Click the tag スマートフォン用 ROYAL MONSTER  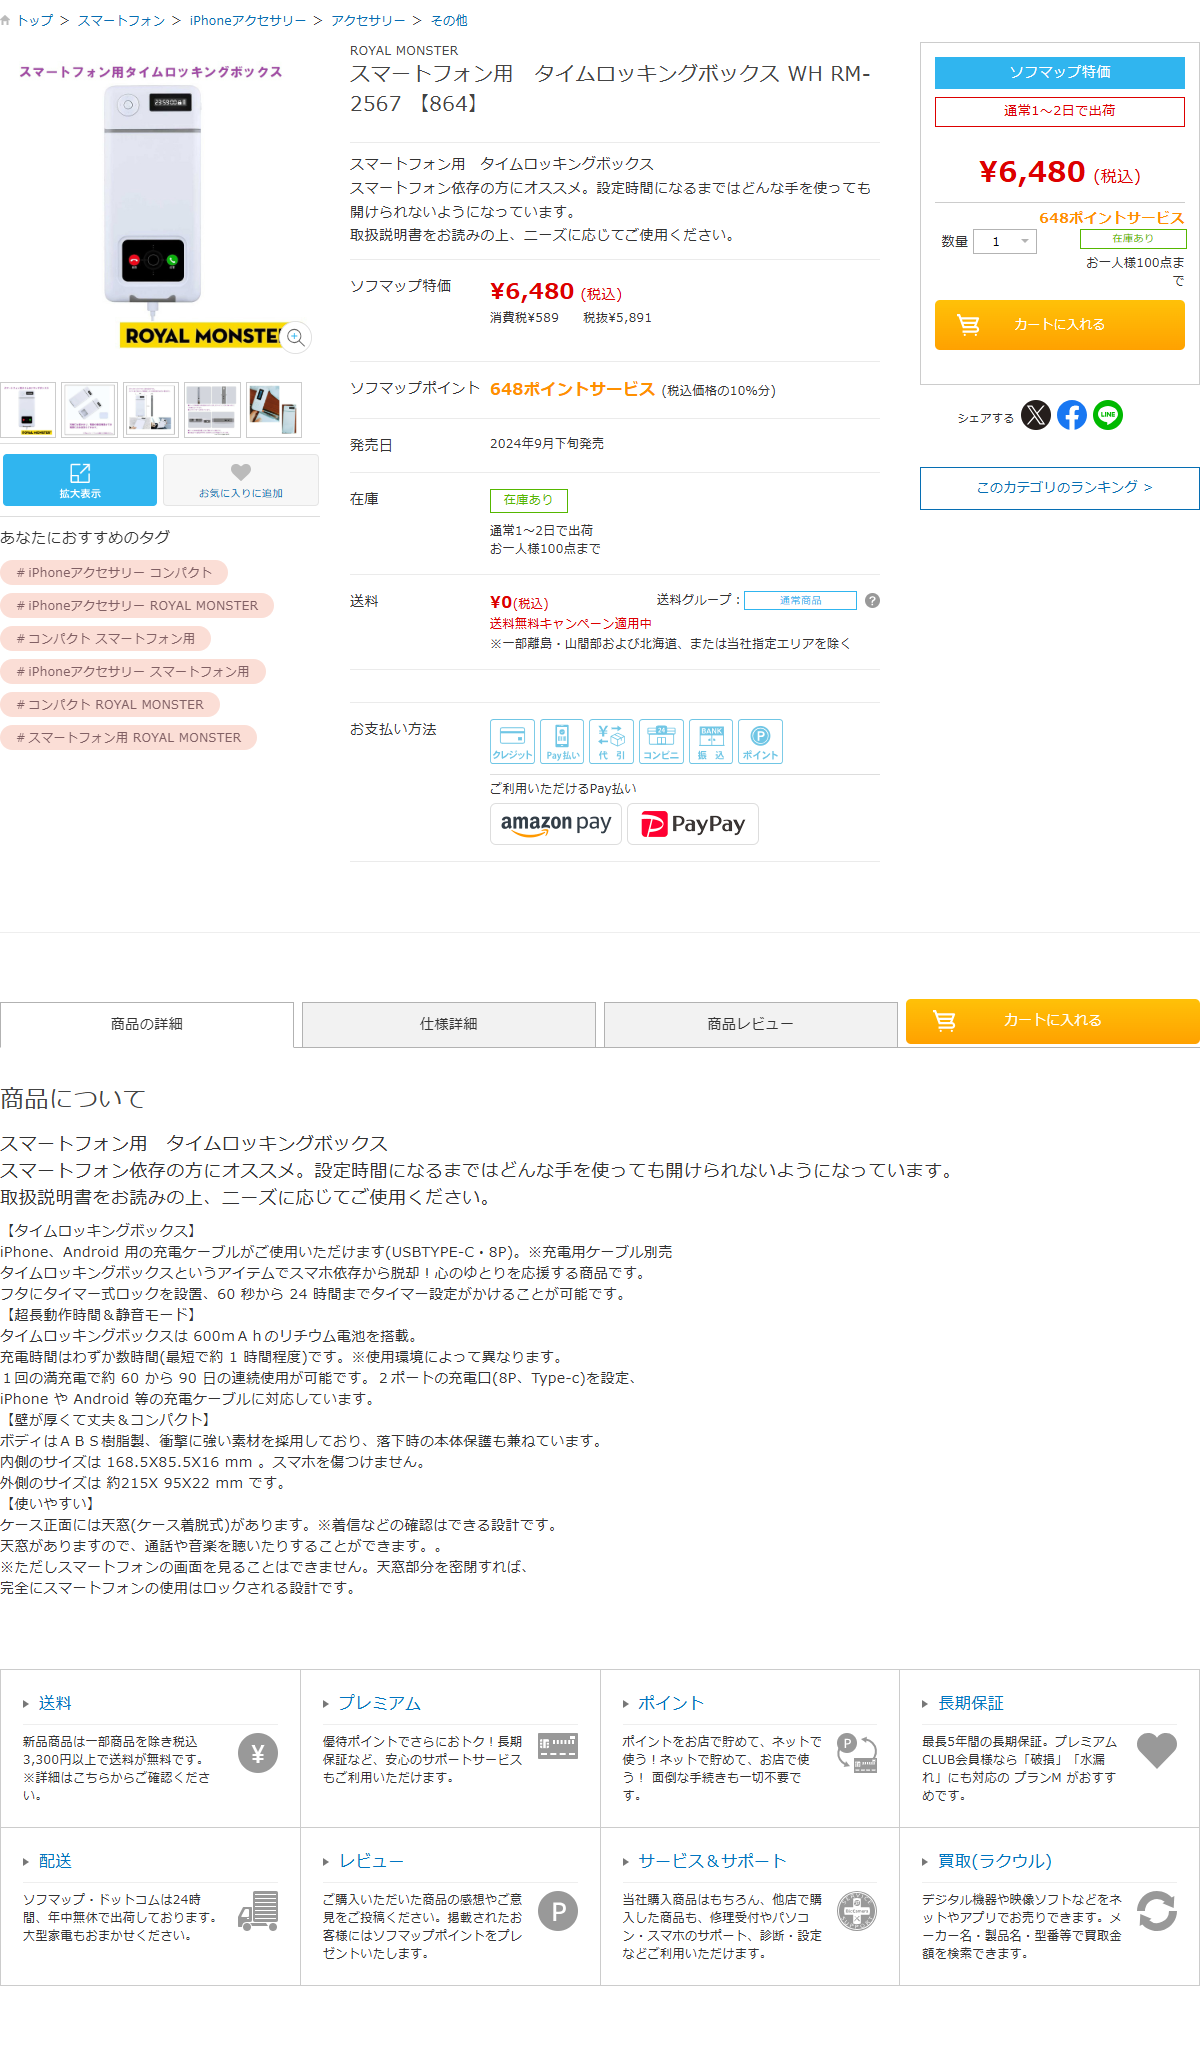128,738
